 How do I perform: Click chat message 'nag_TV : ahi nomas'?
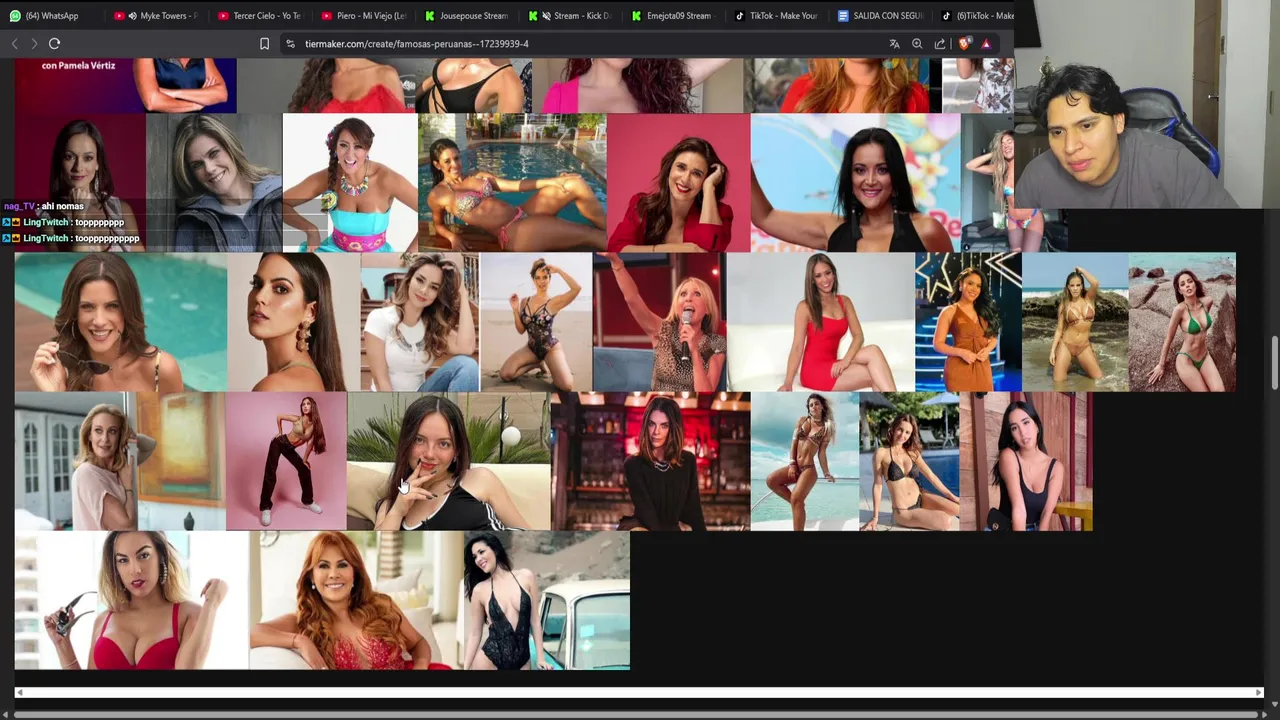(x=44, y=206)
